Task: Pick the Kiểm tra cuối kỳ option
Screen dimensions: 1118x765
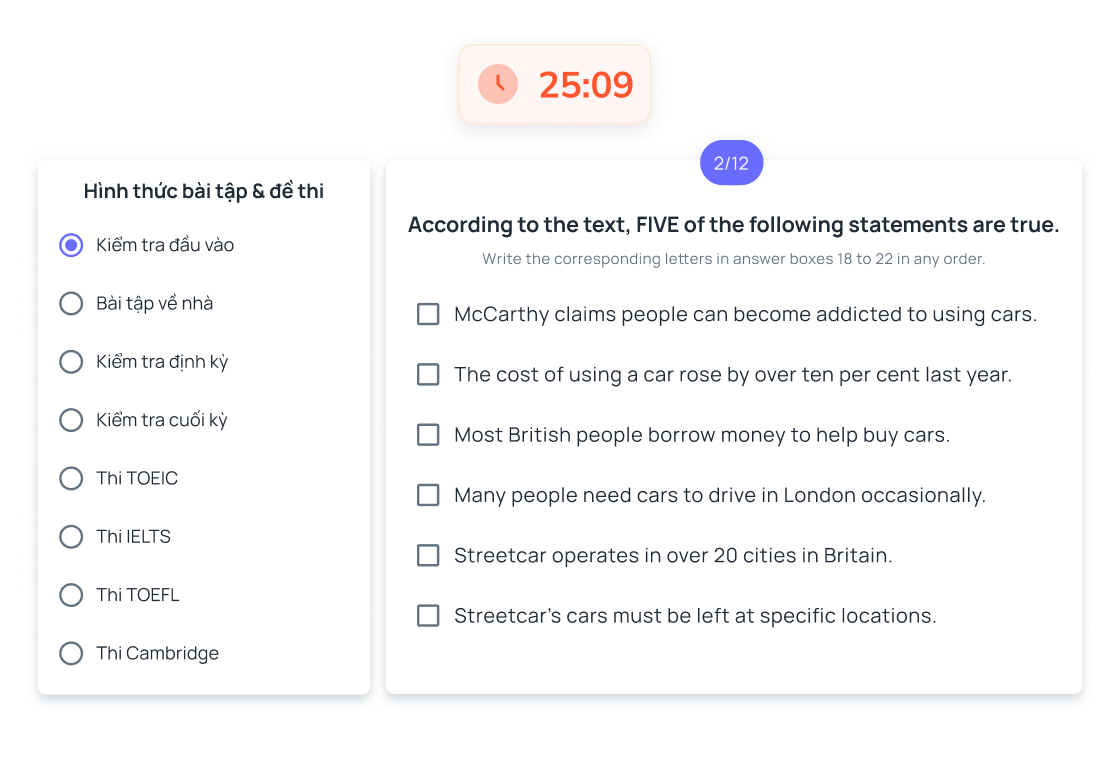Action: (x=71, y=420)
